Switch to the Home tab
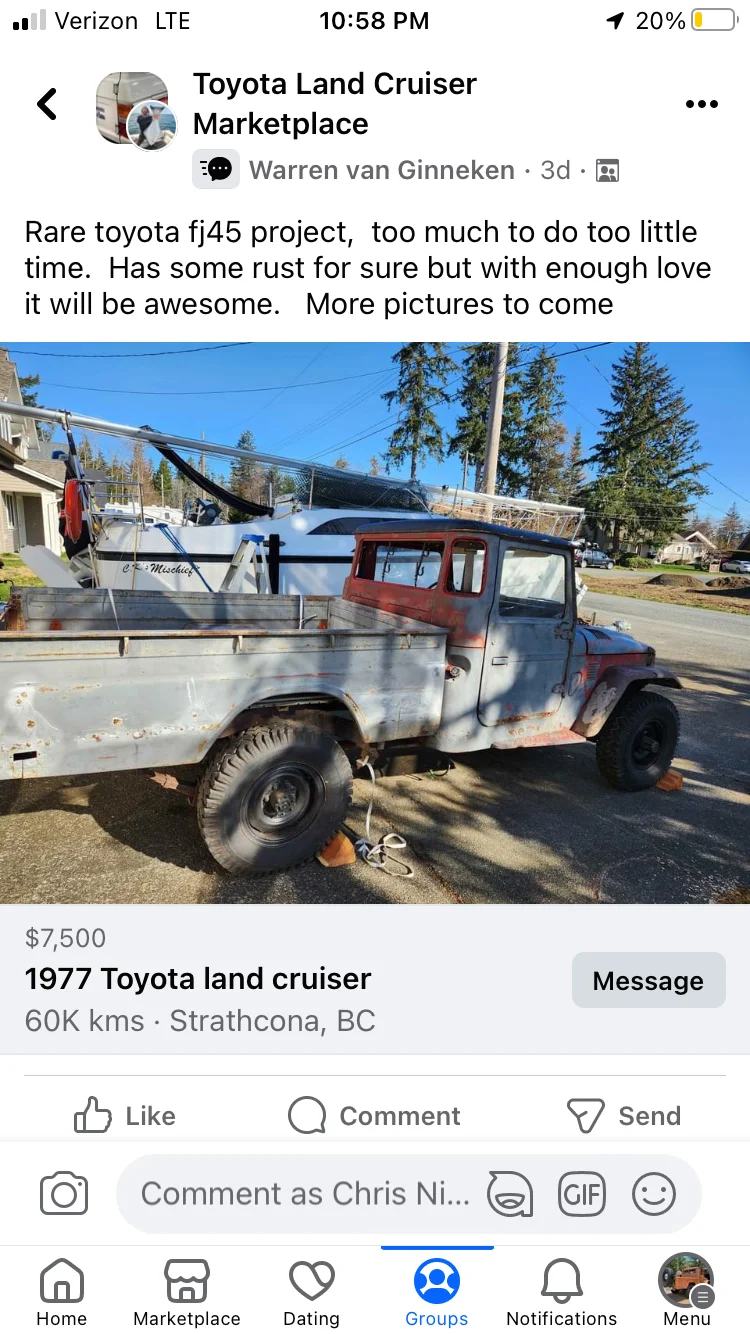Image resolution: width=750 pixels, height=1334 pixels. [62, 1292]
